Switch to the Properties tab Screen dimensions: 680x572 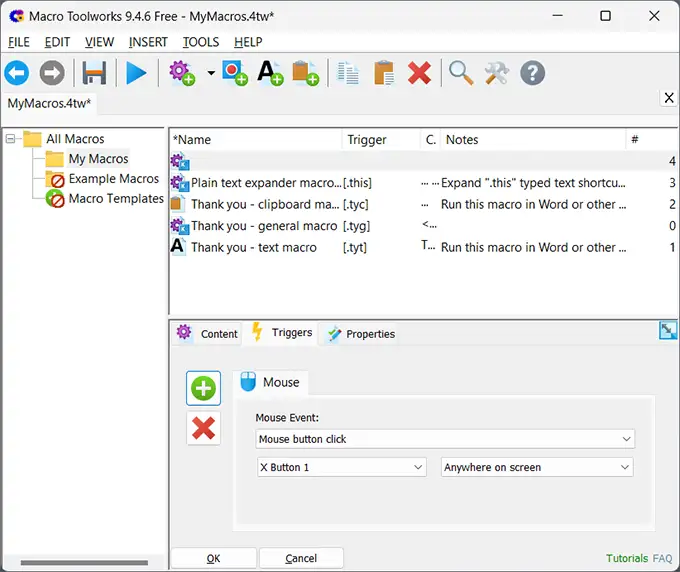(361, 334)
